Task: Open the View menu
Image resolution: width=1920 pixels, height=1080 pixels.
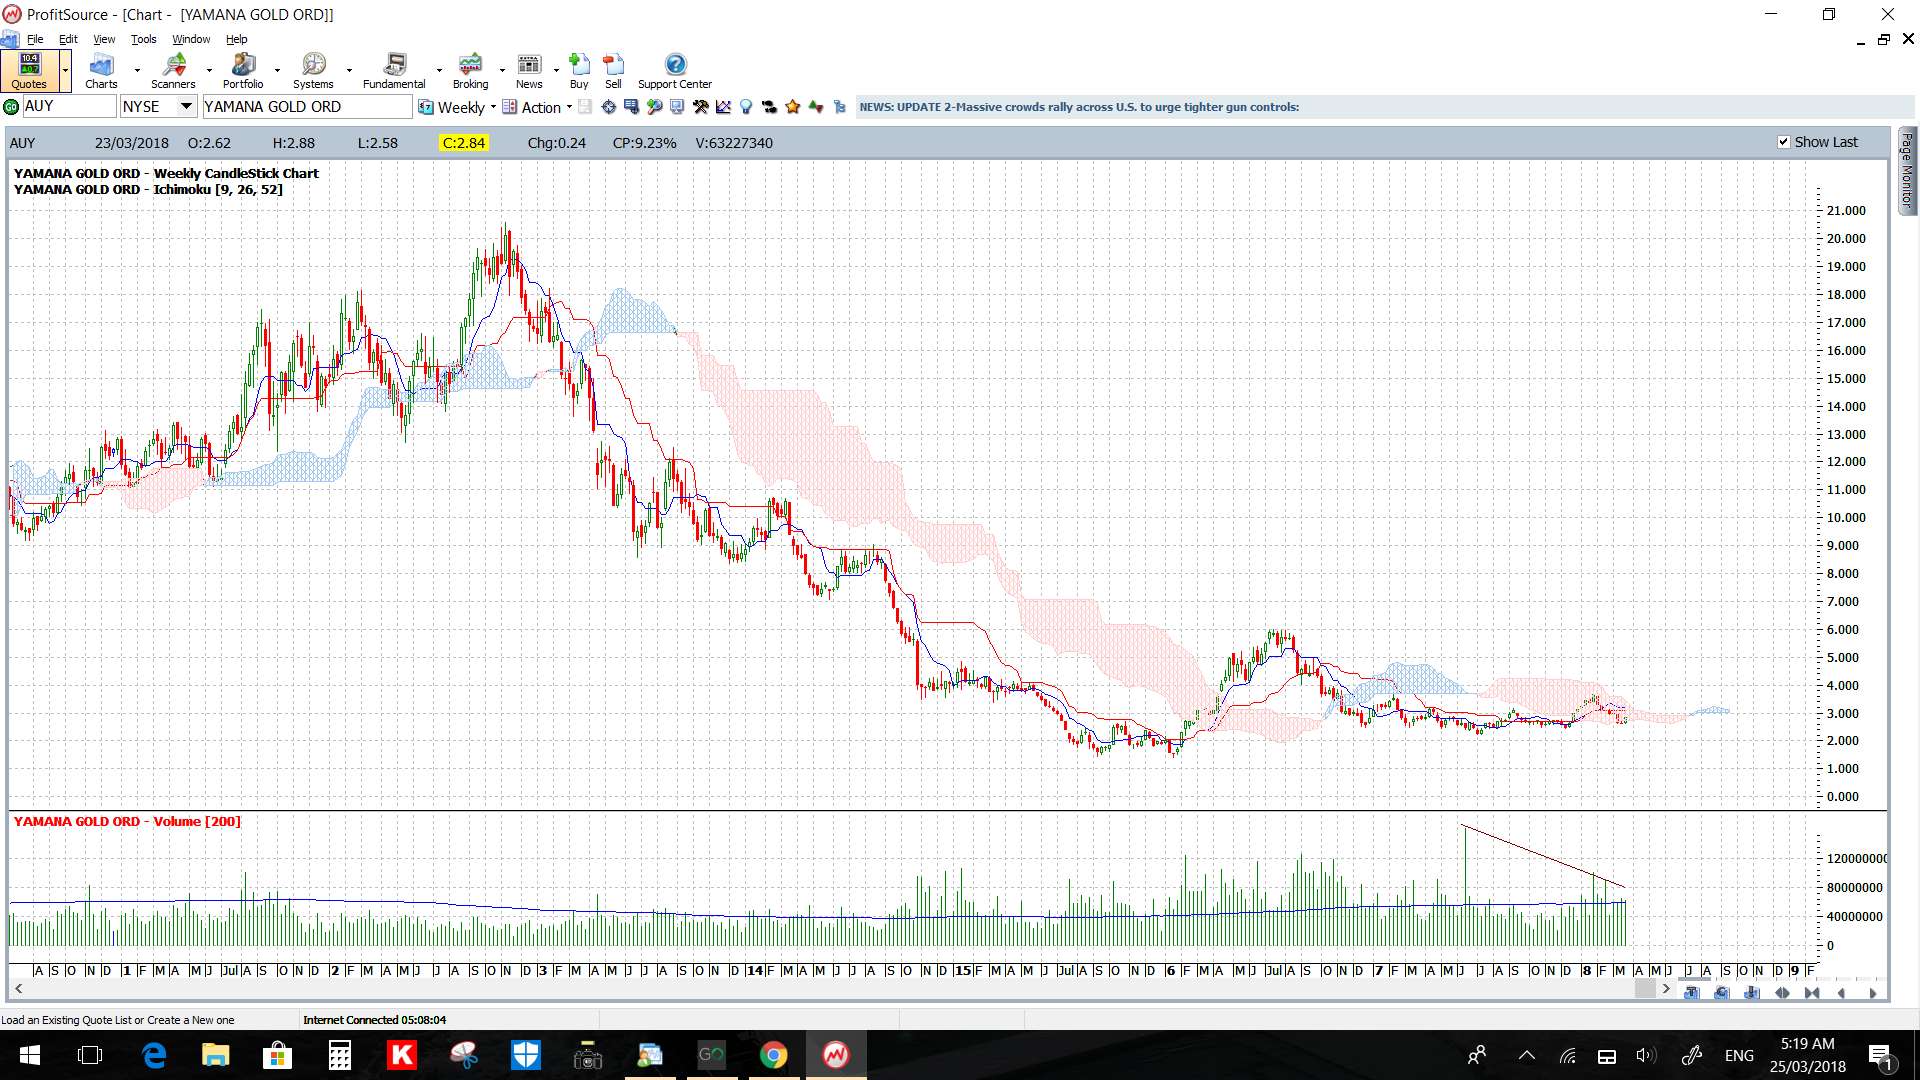Action: pos(104,39)
